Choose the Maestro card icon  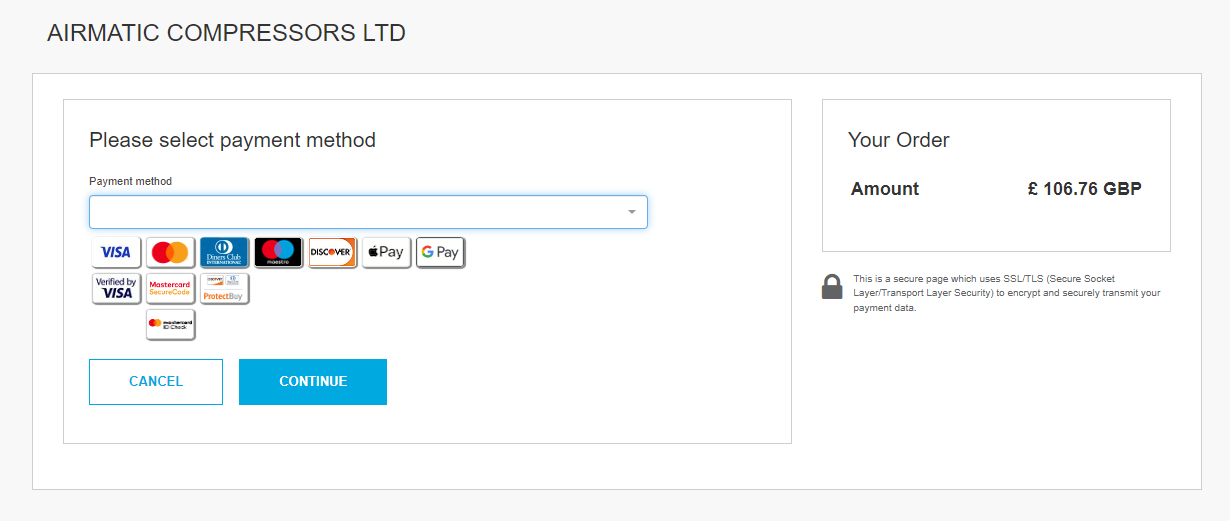[x=278, y=252]
